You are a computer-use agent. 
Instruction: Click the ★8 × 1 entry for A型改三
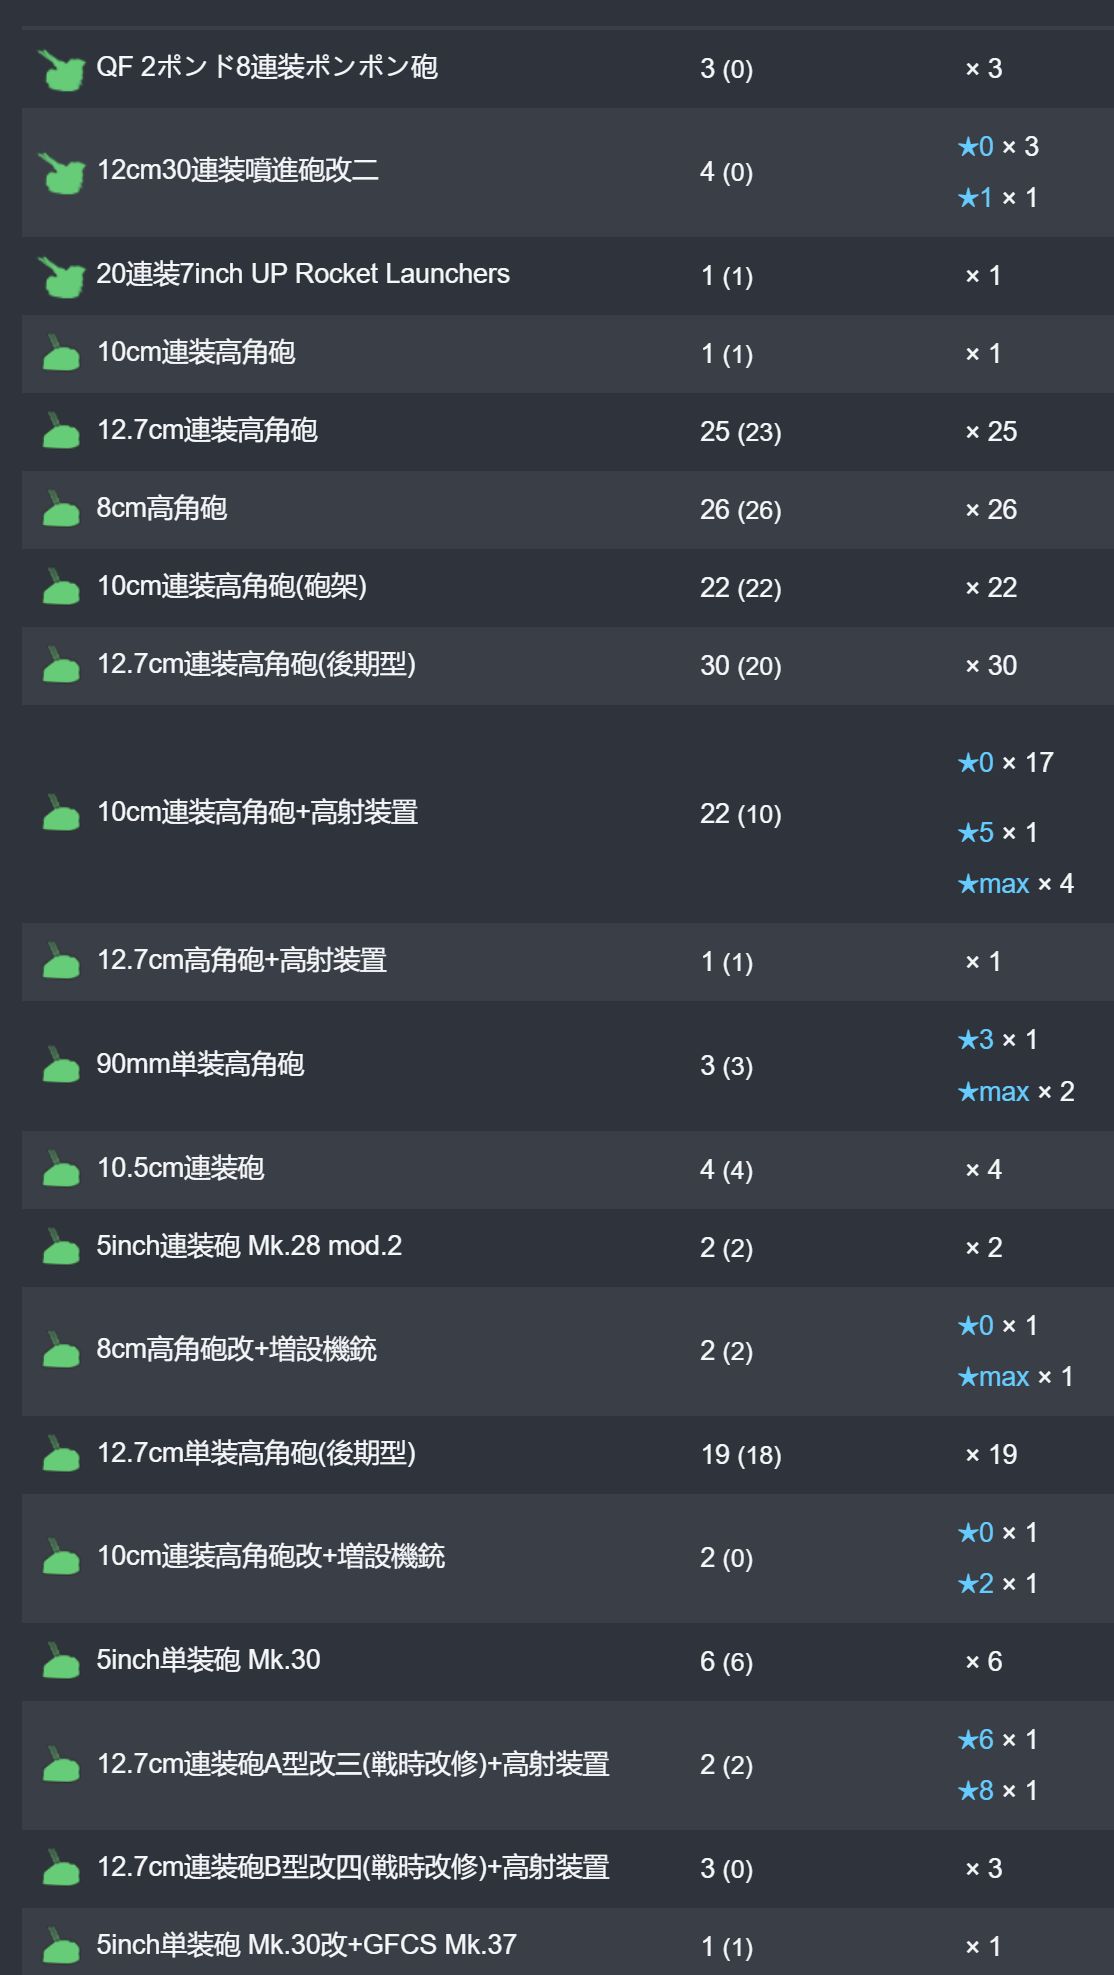997,1791
